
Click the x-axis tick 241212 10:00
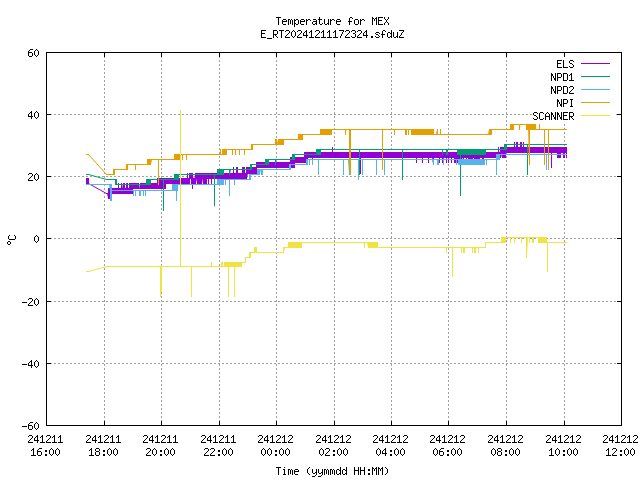click(x=564, y=446)
